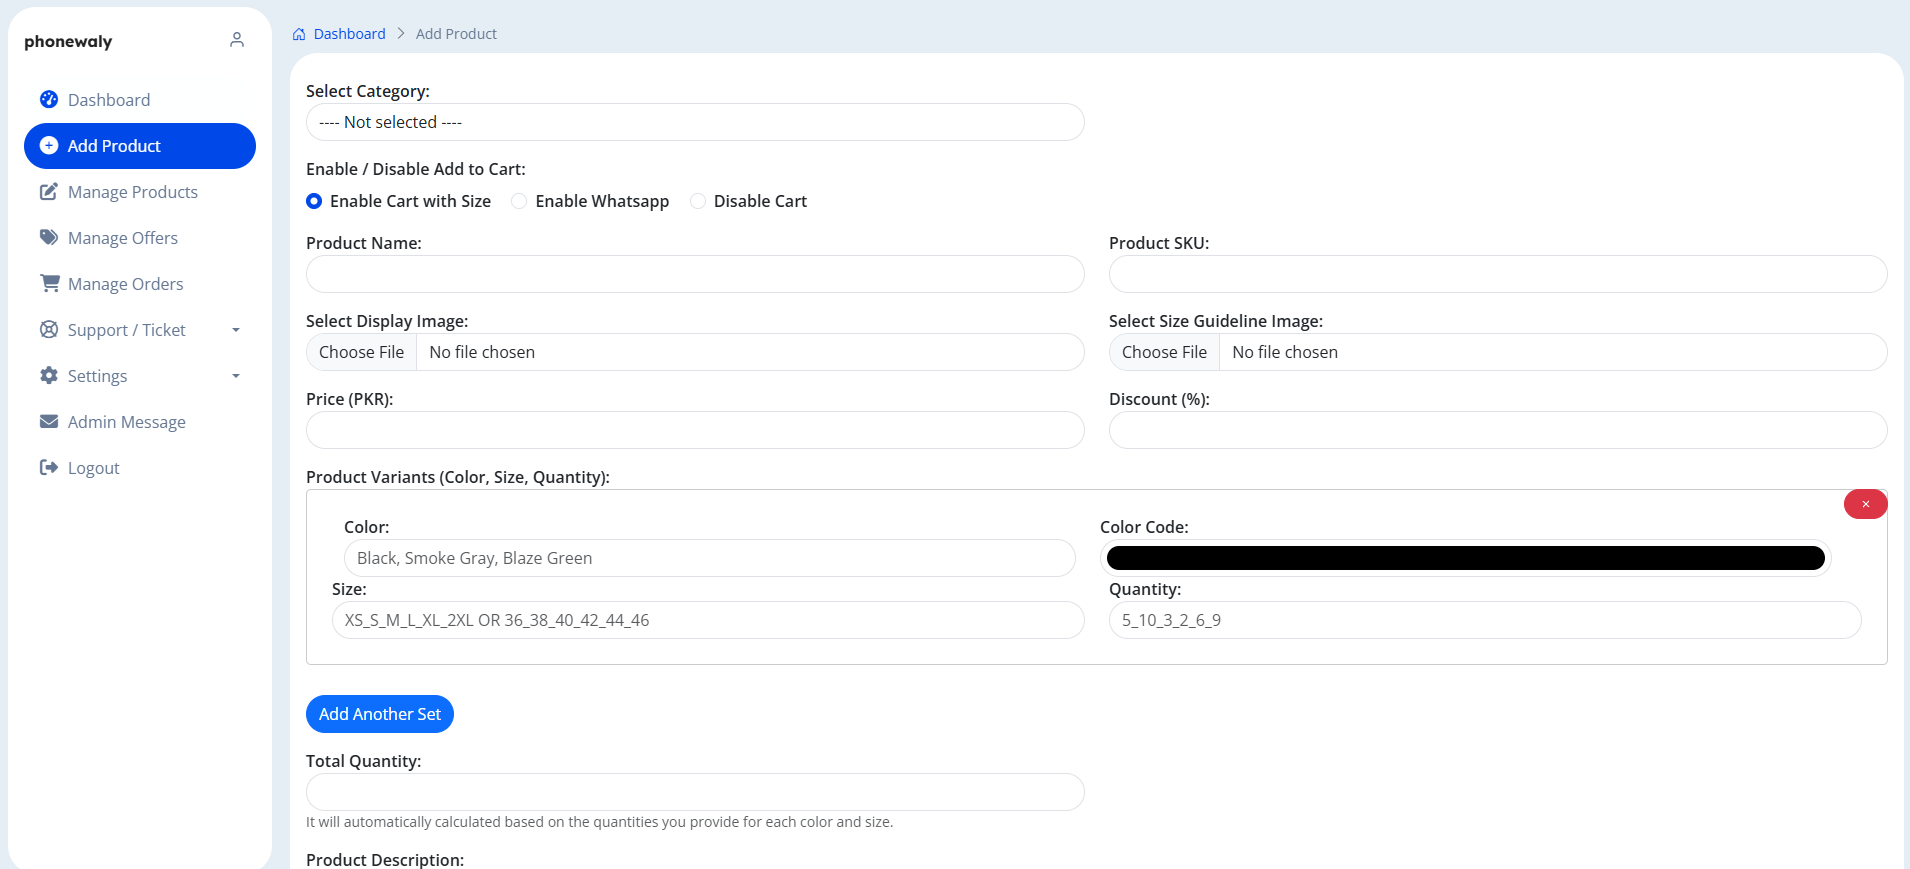The height and width of the screenshot is (869, 1910).
Task: Choose the Disable Cart radio option
Action: [x=698, y=201]
